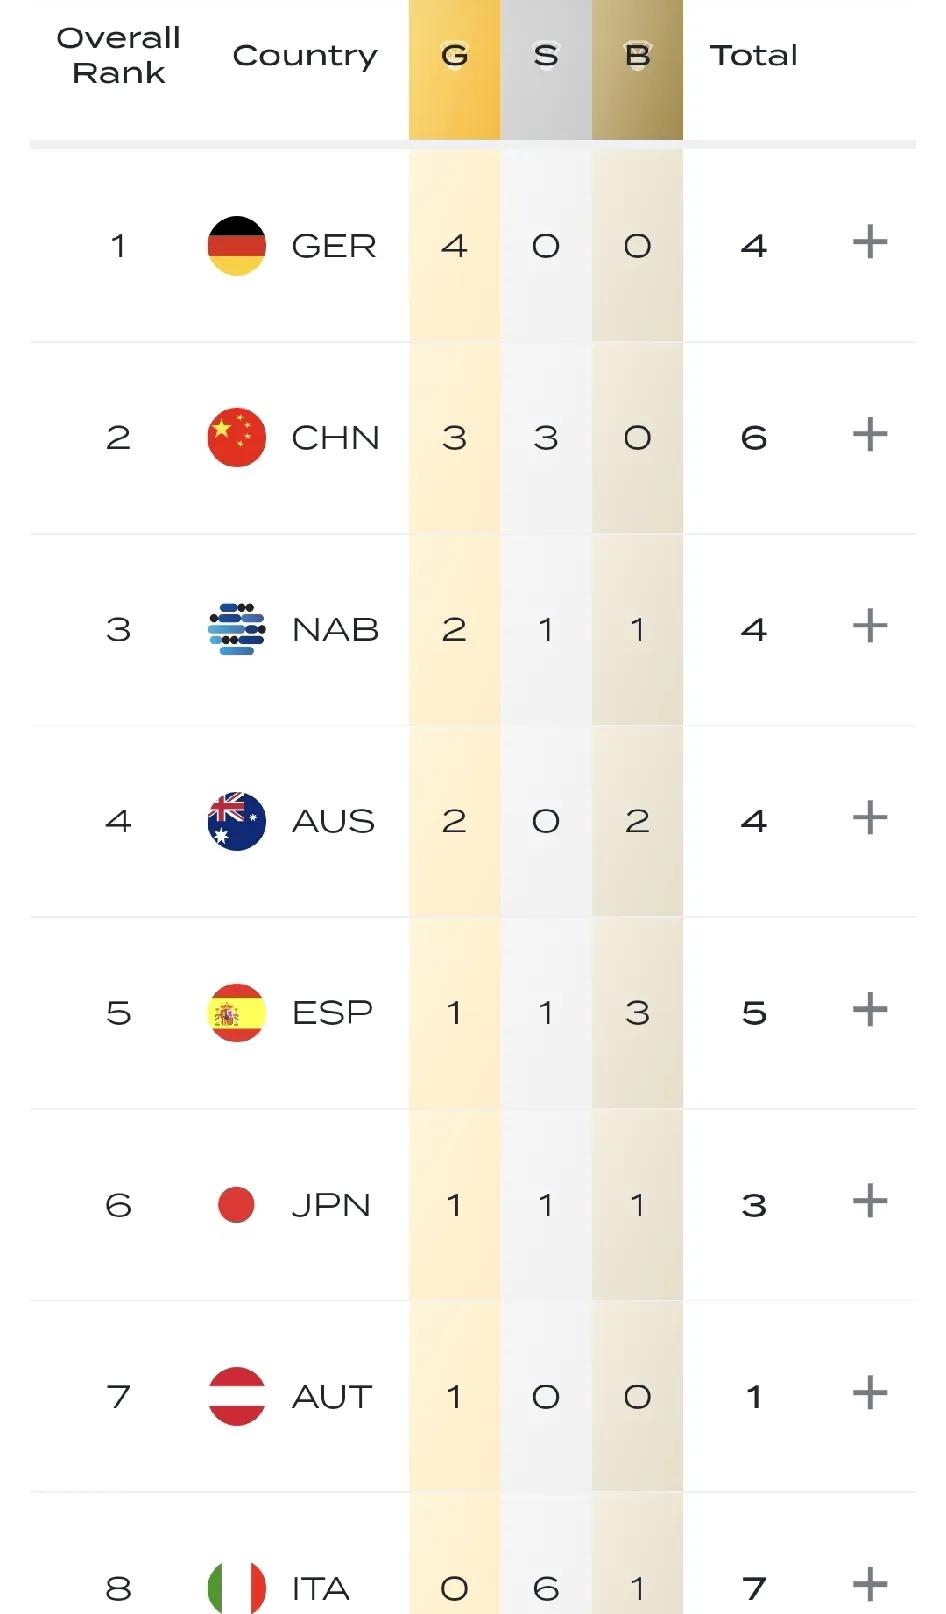Expand the NAB row details
946x1614 pixels.
[x=870, y=626]
